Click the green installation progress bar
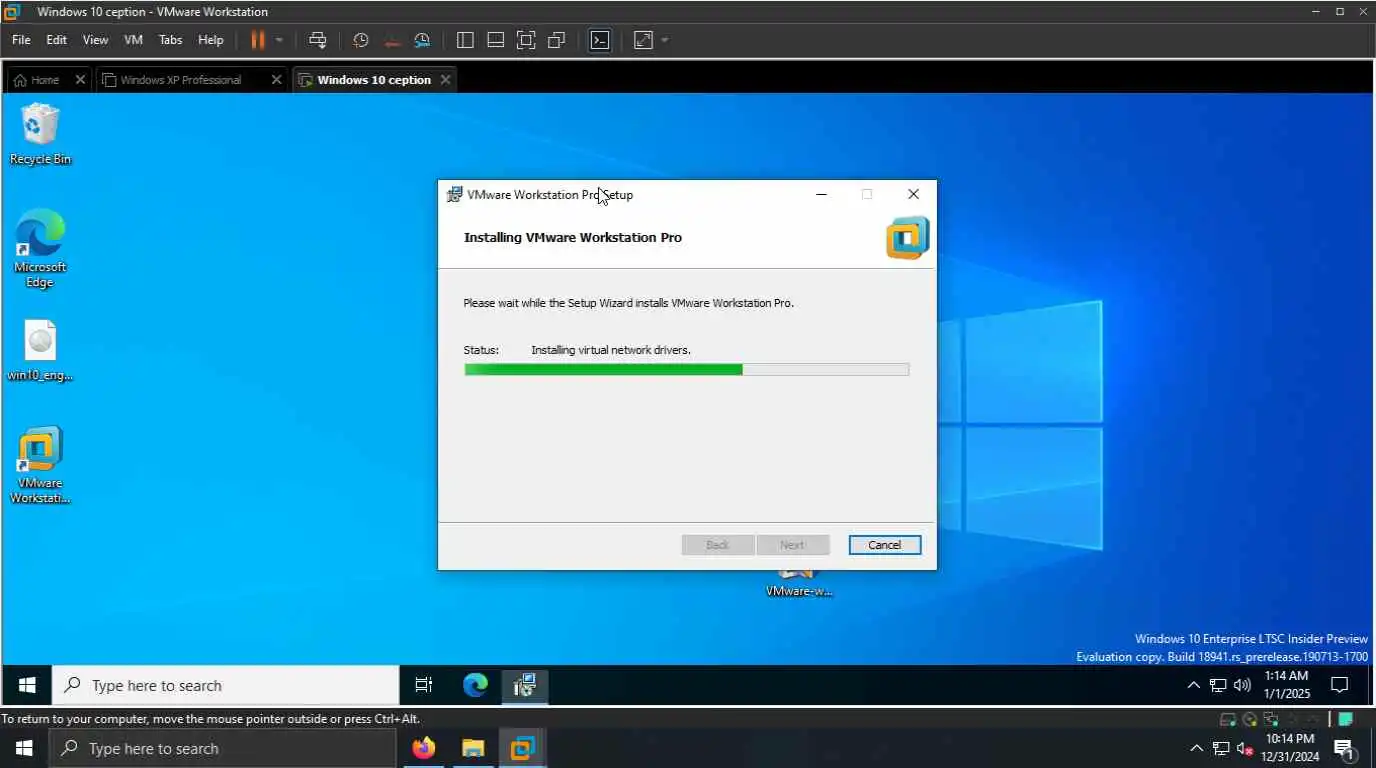This screenshot has width=1376, height=768. point(686,369)
